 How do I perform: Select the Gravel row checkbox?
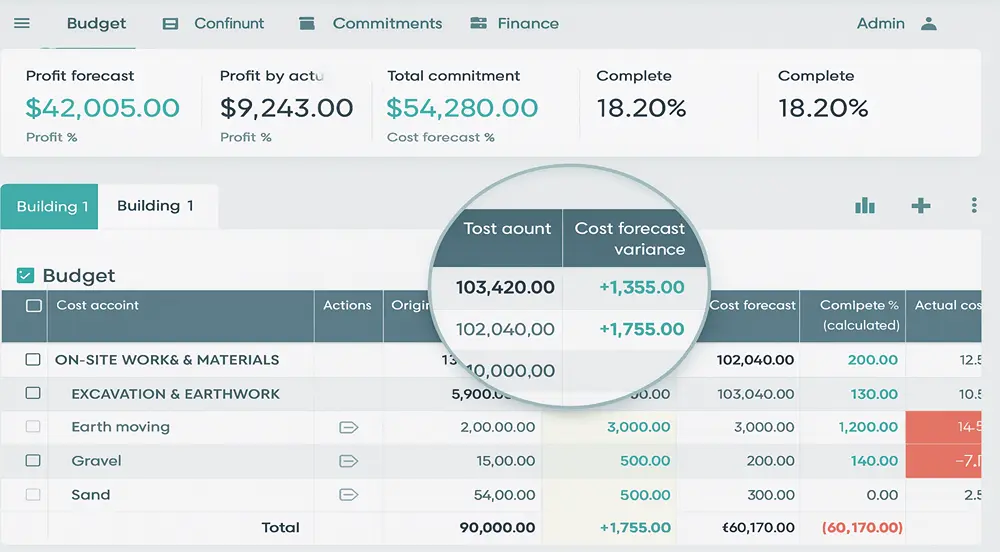pyautogui.click(x=33, y=461)
